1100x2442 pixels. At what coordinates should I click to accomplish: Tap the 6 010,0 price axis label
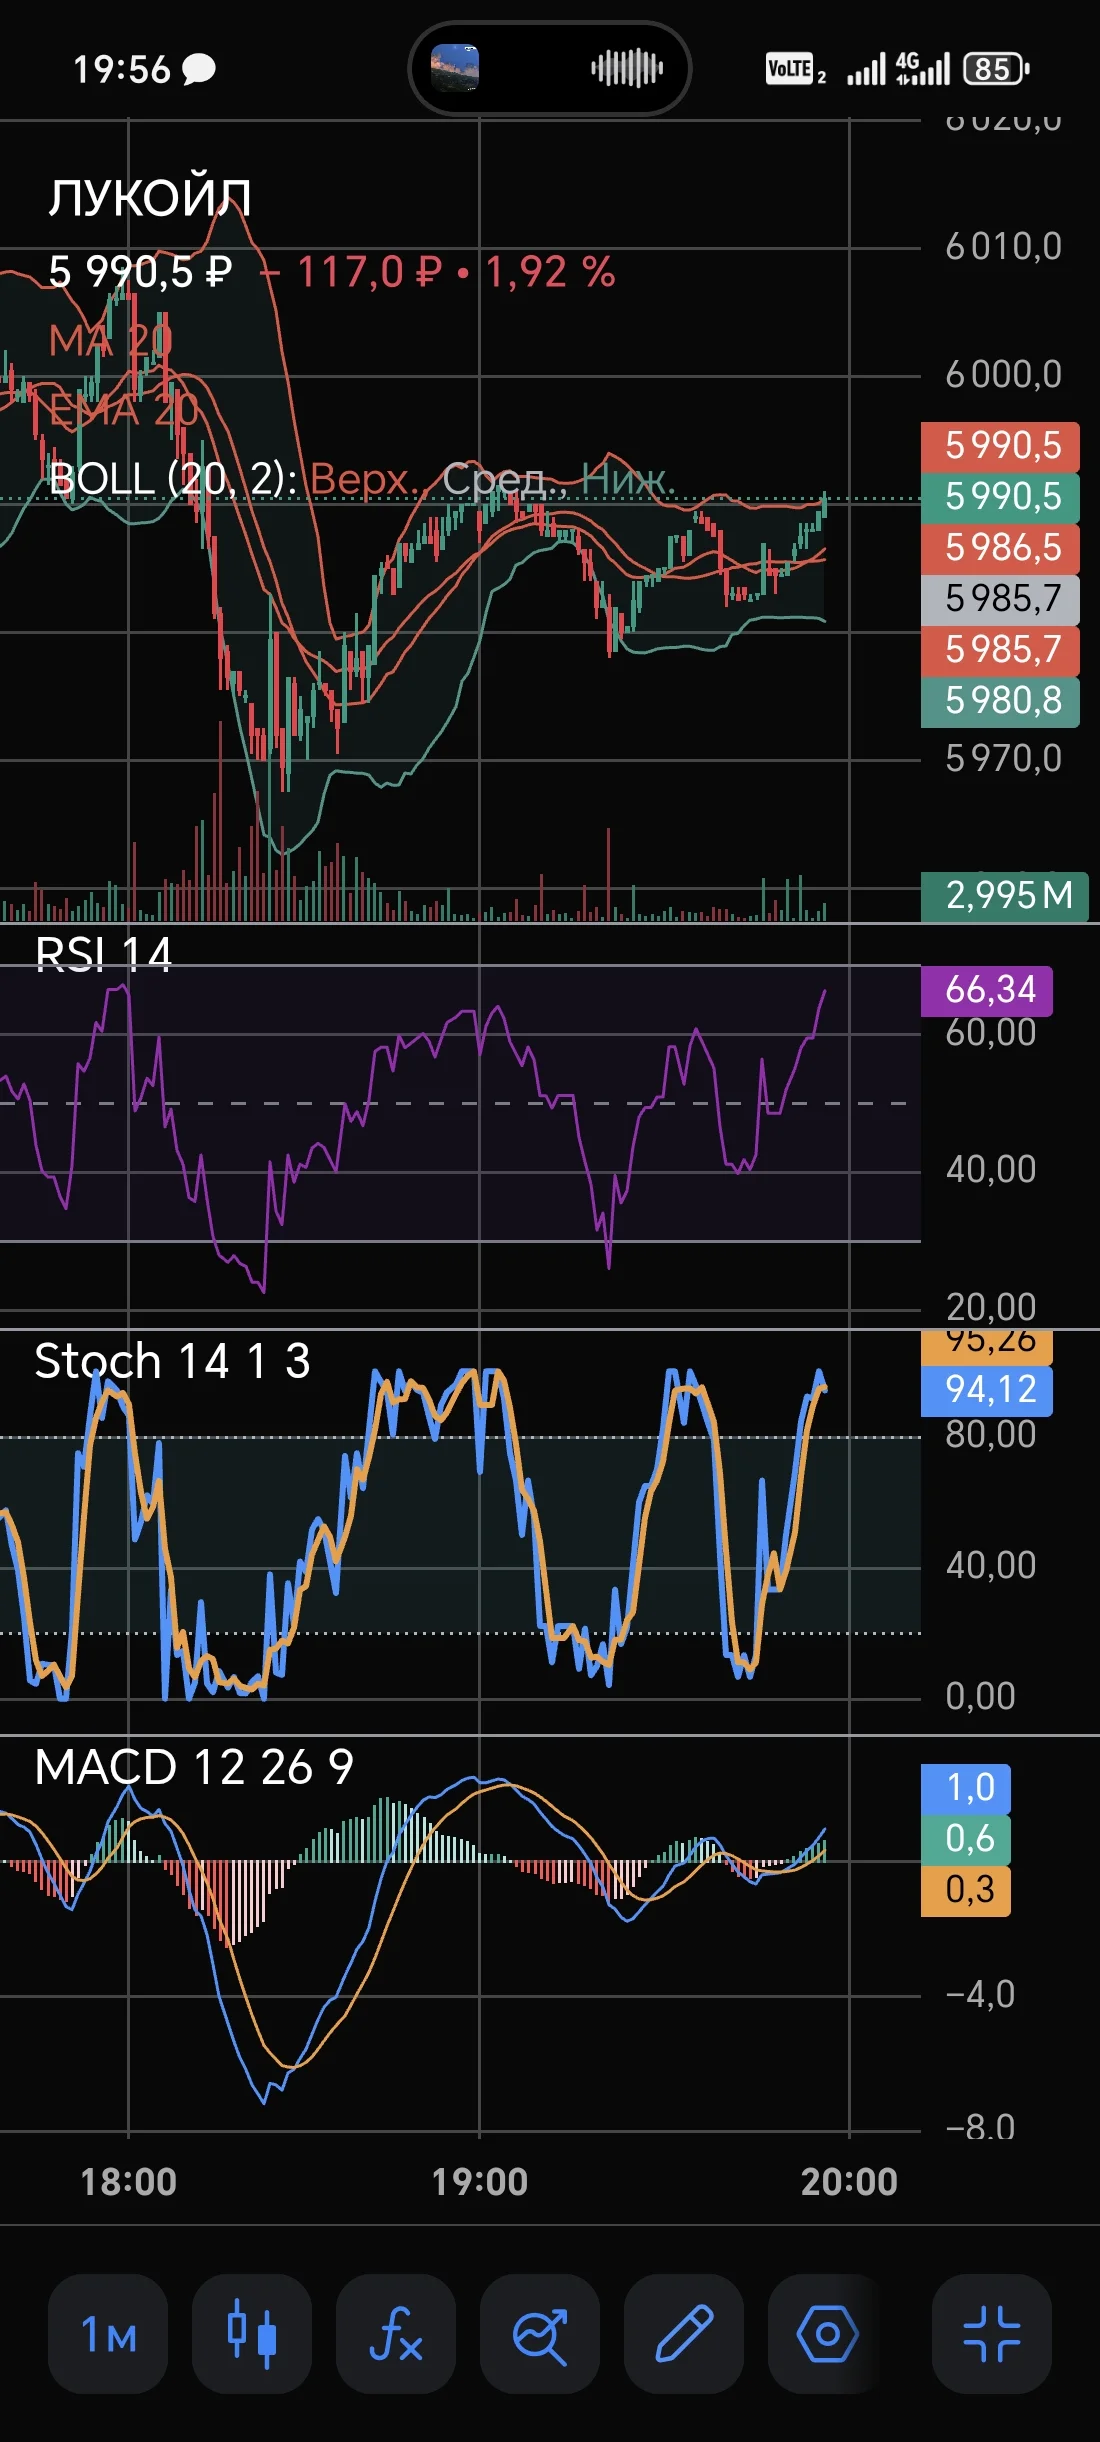pyautogui.click(x=1004, y=247)
